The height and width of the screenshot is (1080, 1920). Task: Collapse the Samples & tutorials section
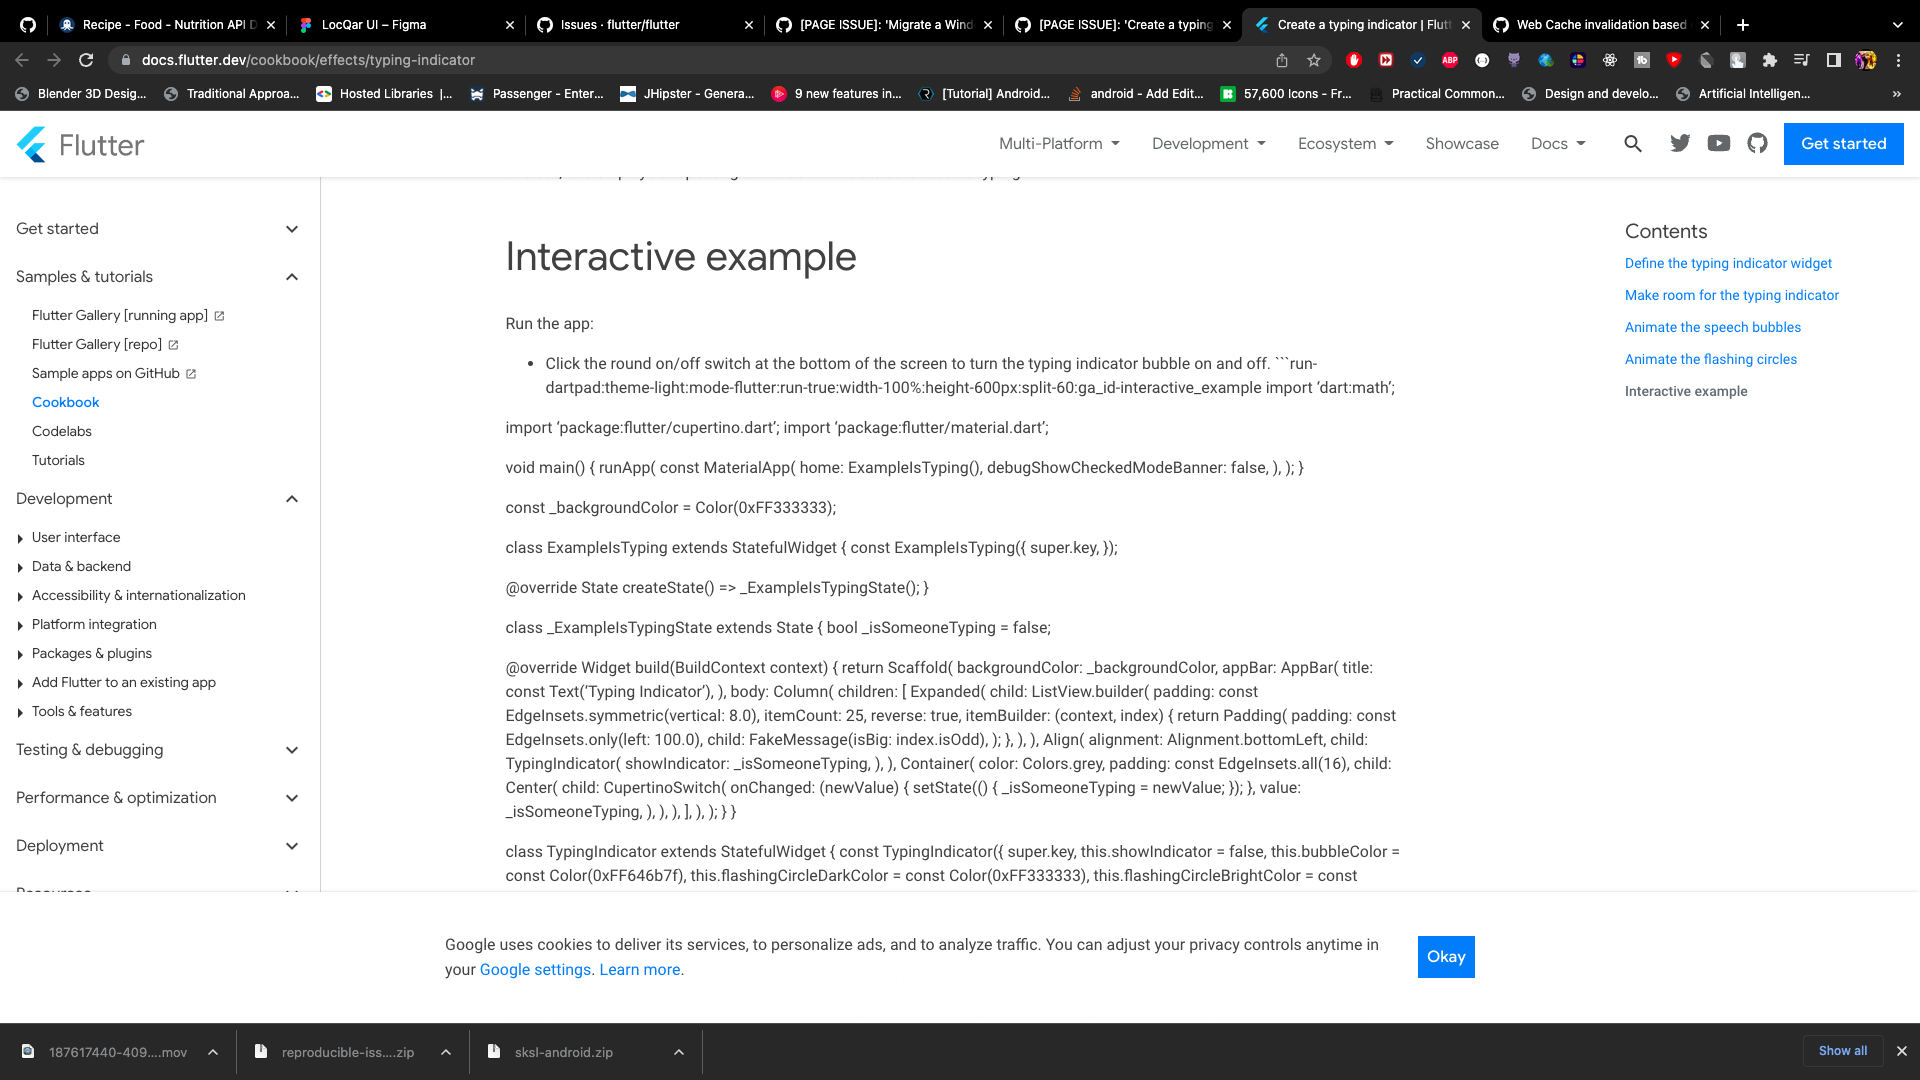tap(291, 277)
